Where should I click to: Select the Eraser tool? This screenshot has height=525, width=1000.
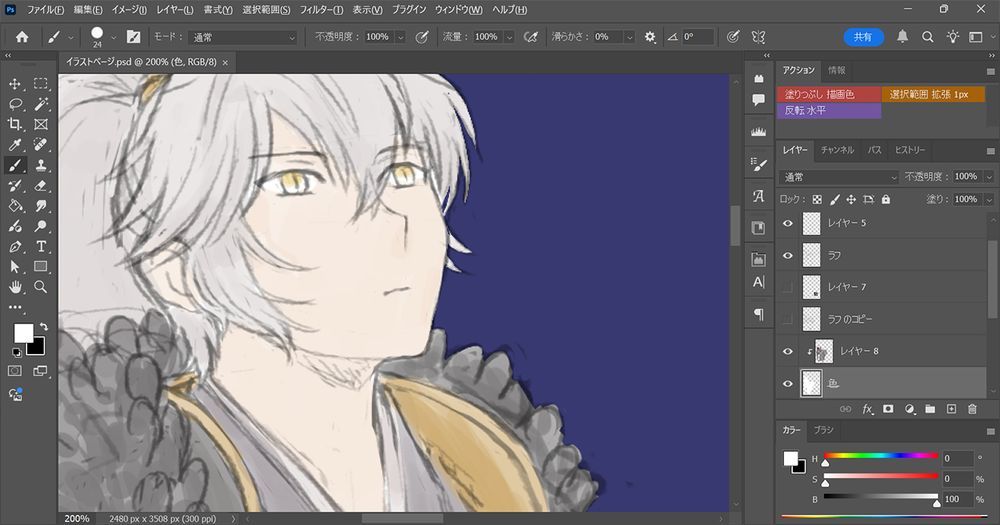[x=41, y=186]
